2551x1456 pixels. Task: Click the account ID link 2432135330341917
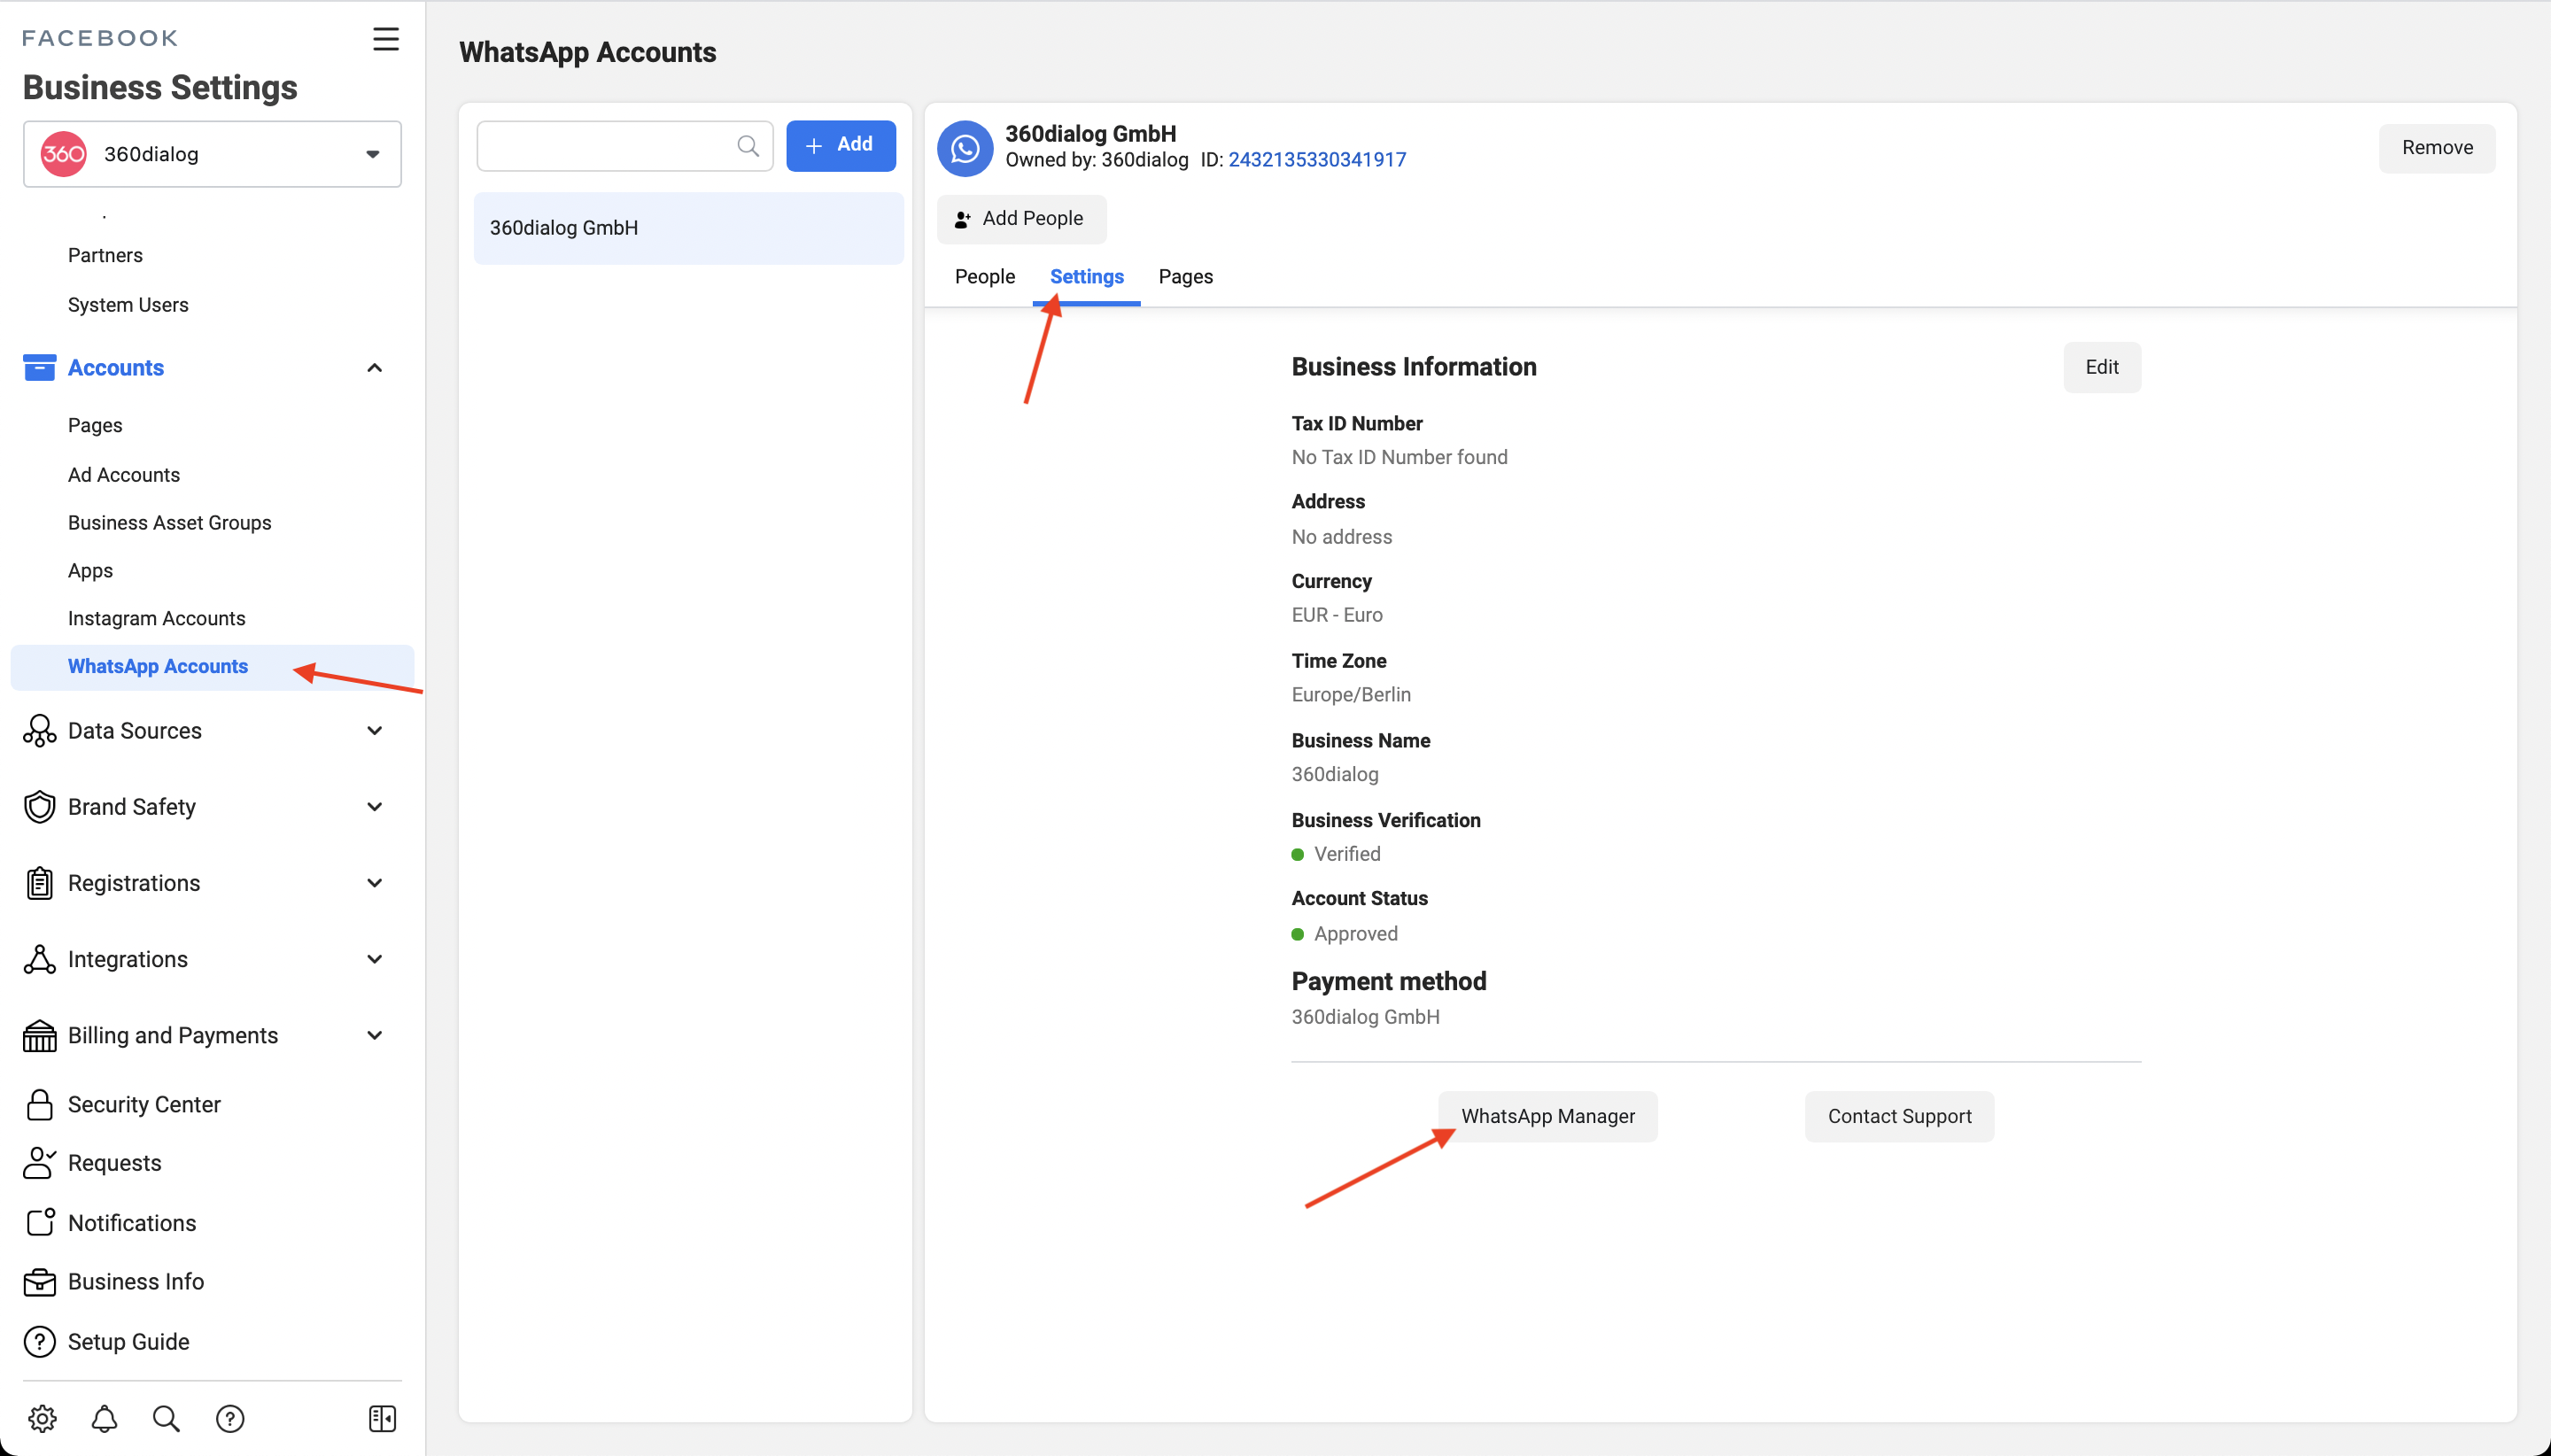pos(1316,160)
